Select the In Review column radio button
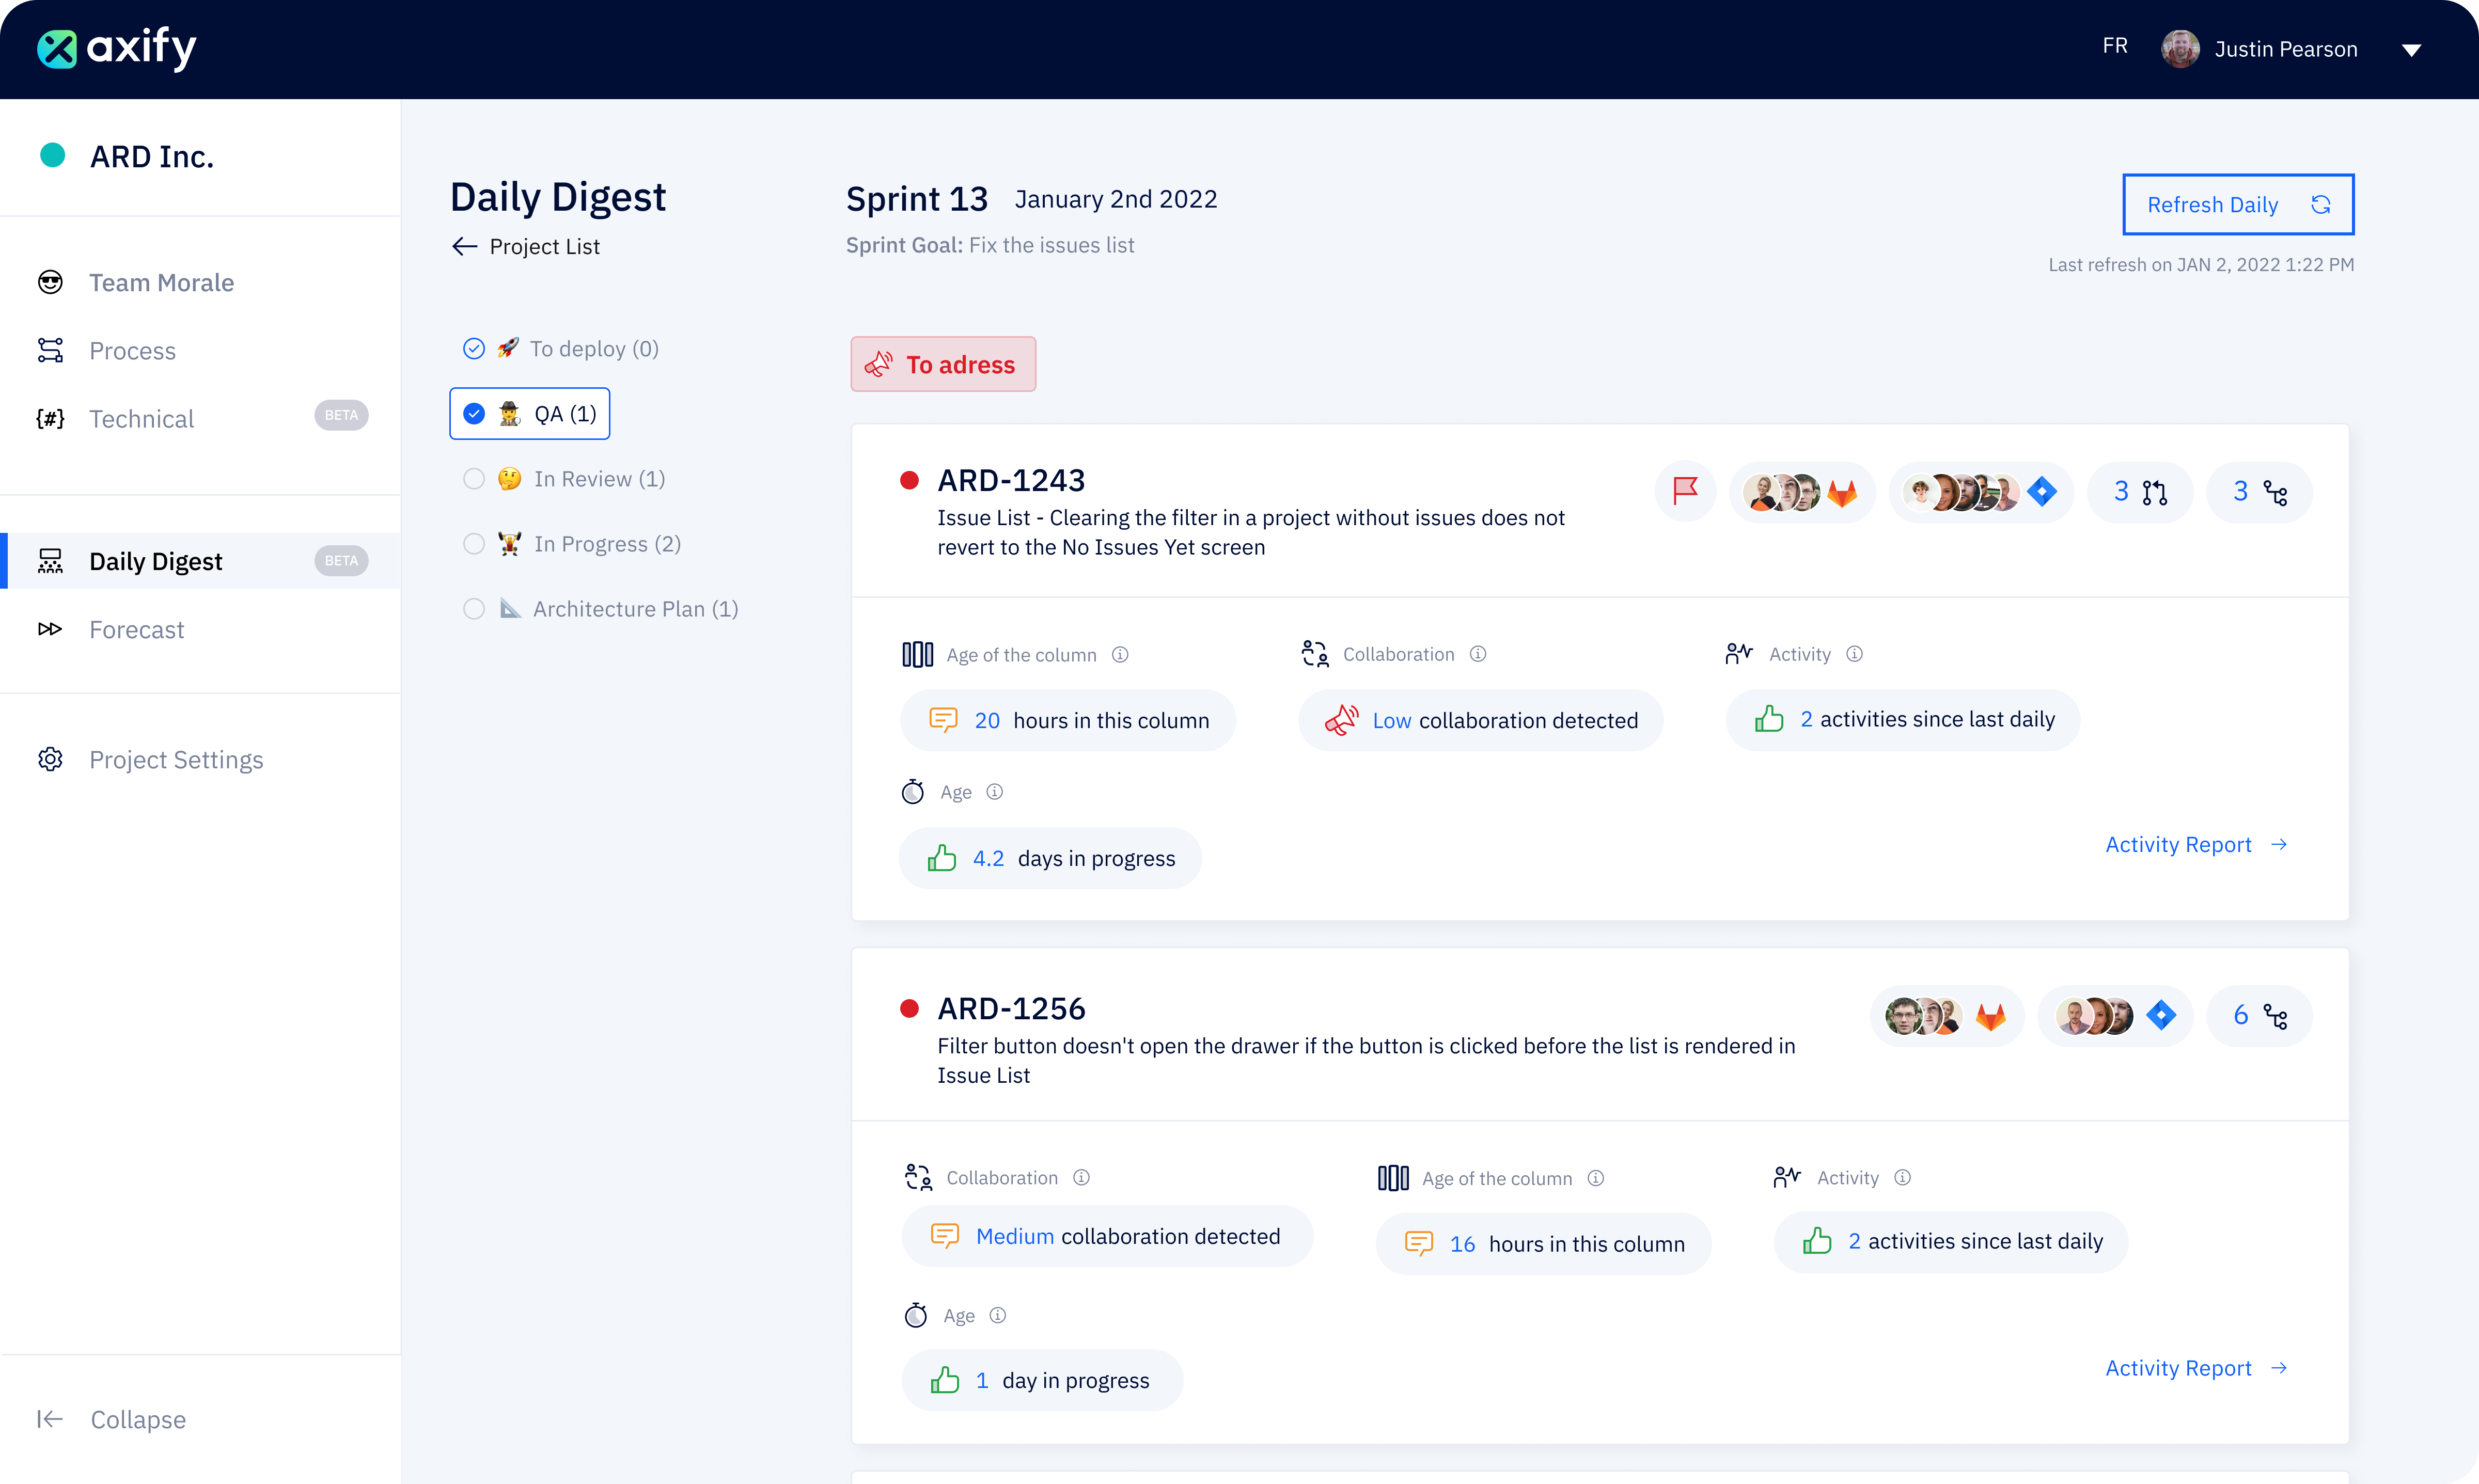The width and height of the screenshot is (2479, 1484). coord(474,478)
